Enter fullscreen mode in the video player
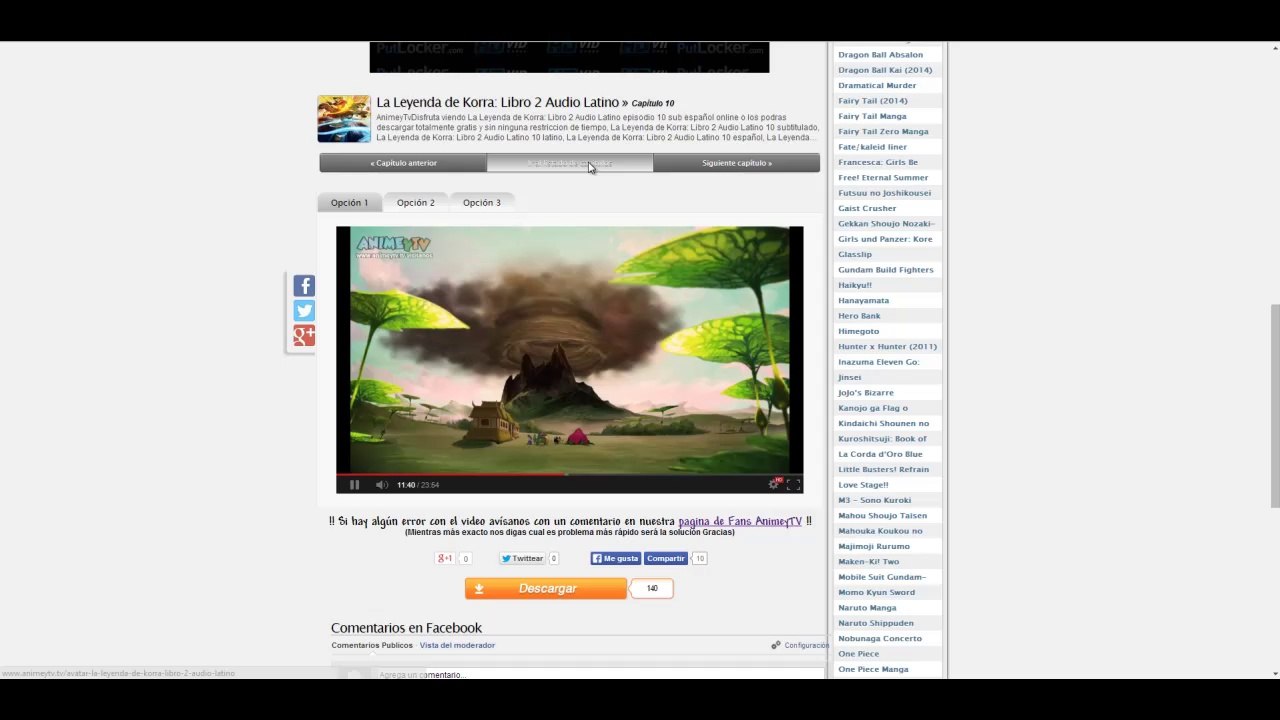This screenshot has height=720, width=1280. (x=793, y=484)
